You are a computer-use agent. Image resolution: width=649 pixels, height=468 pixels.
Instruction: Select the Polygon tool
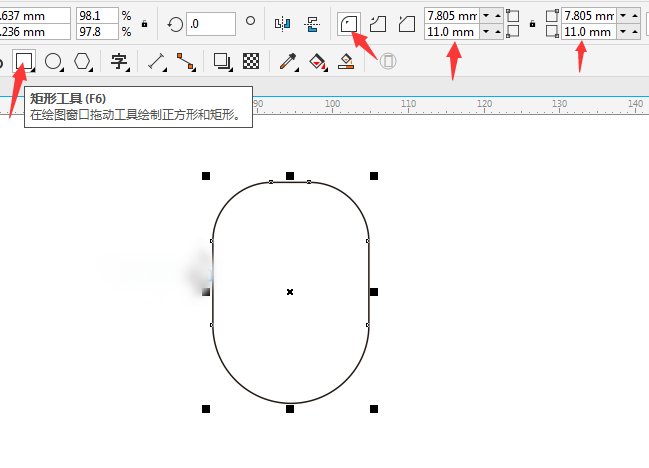(82, 62)
